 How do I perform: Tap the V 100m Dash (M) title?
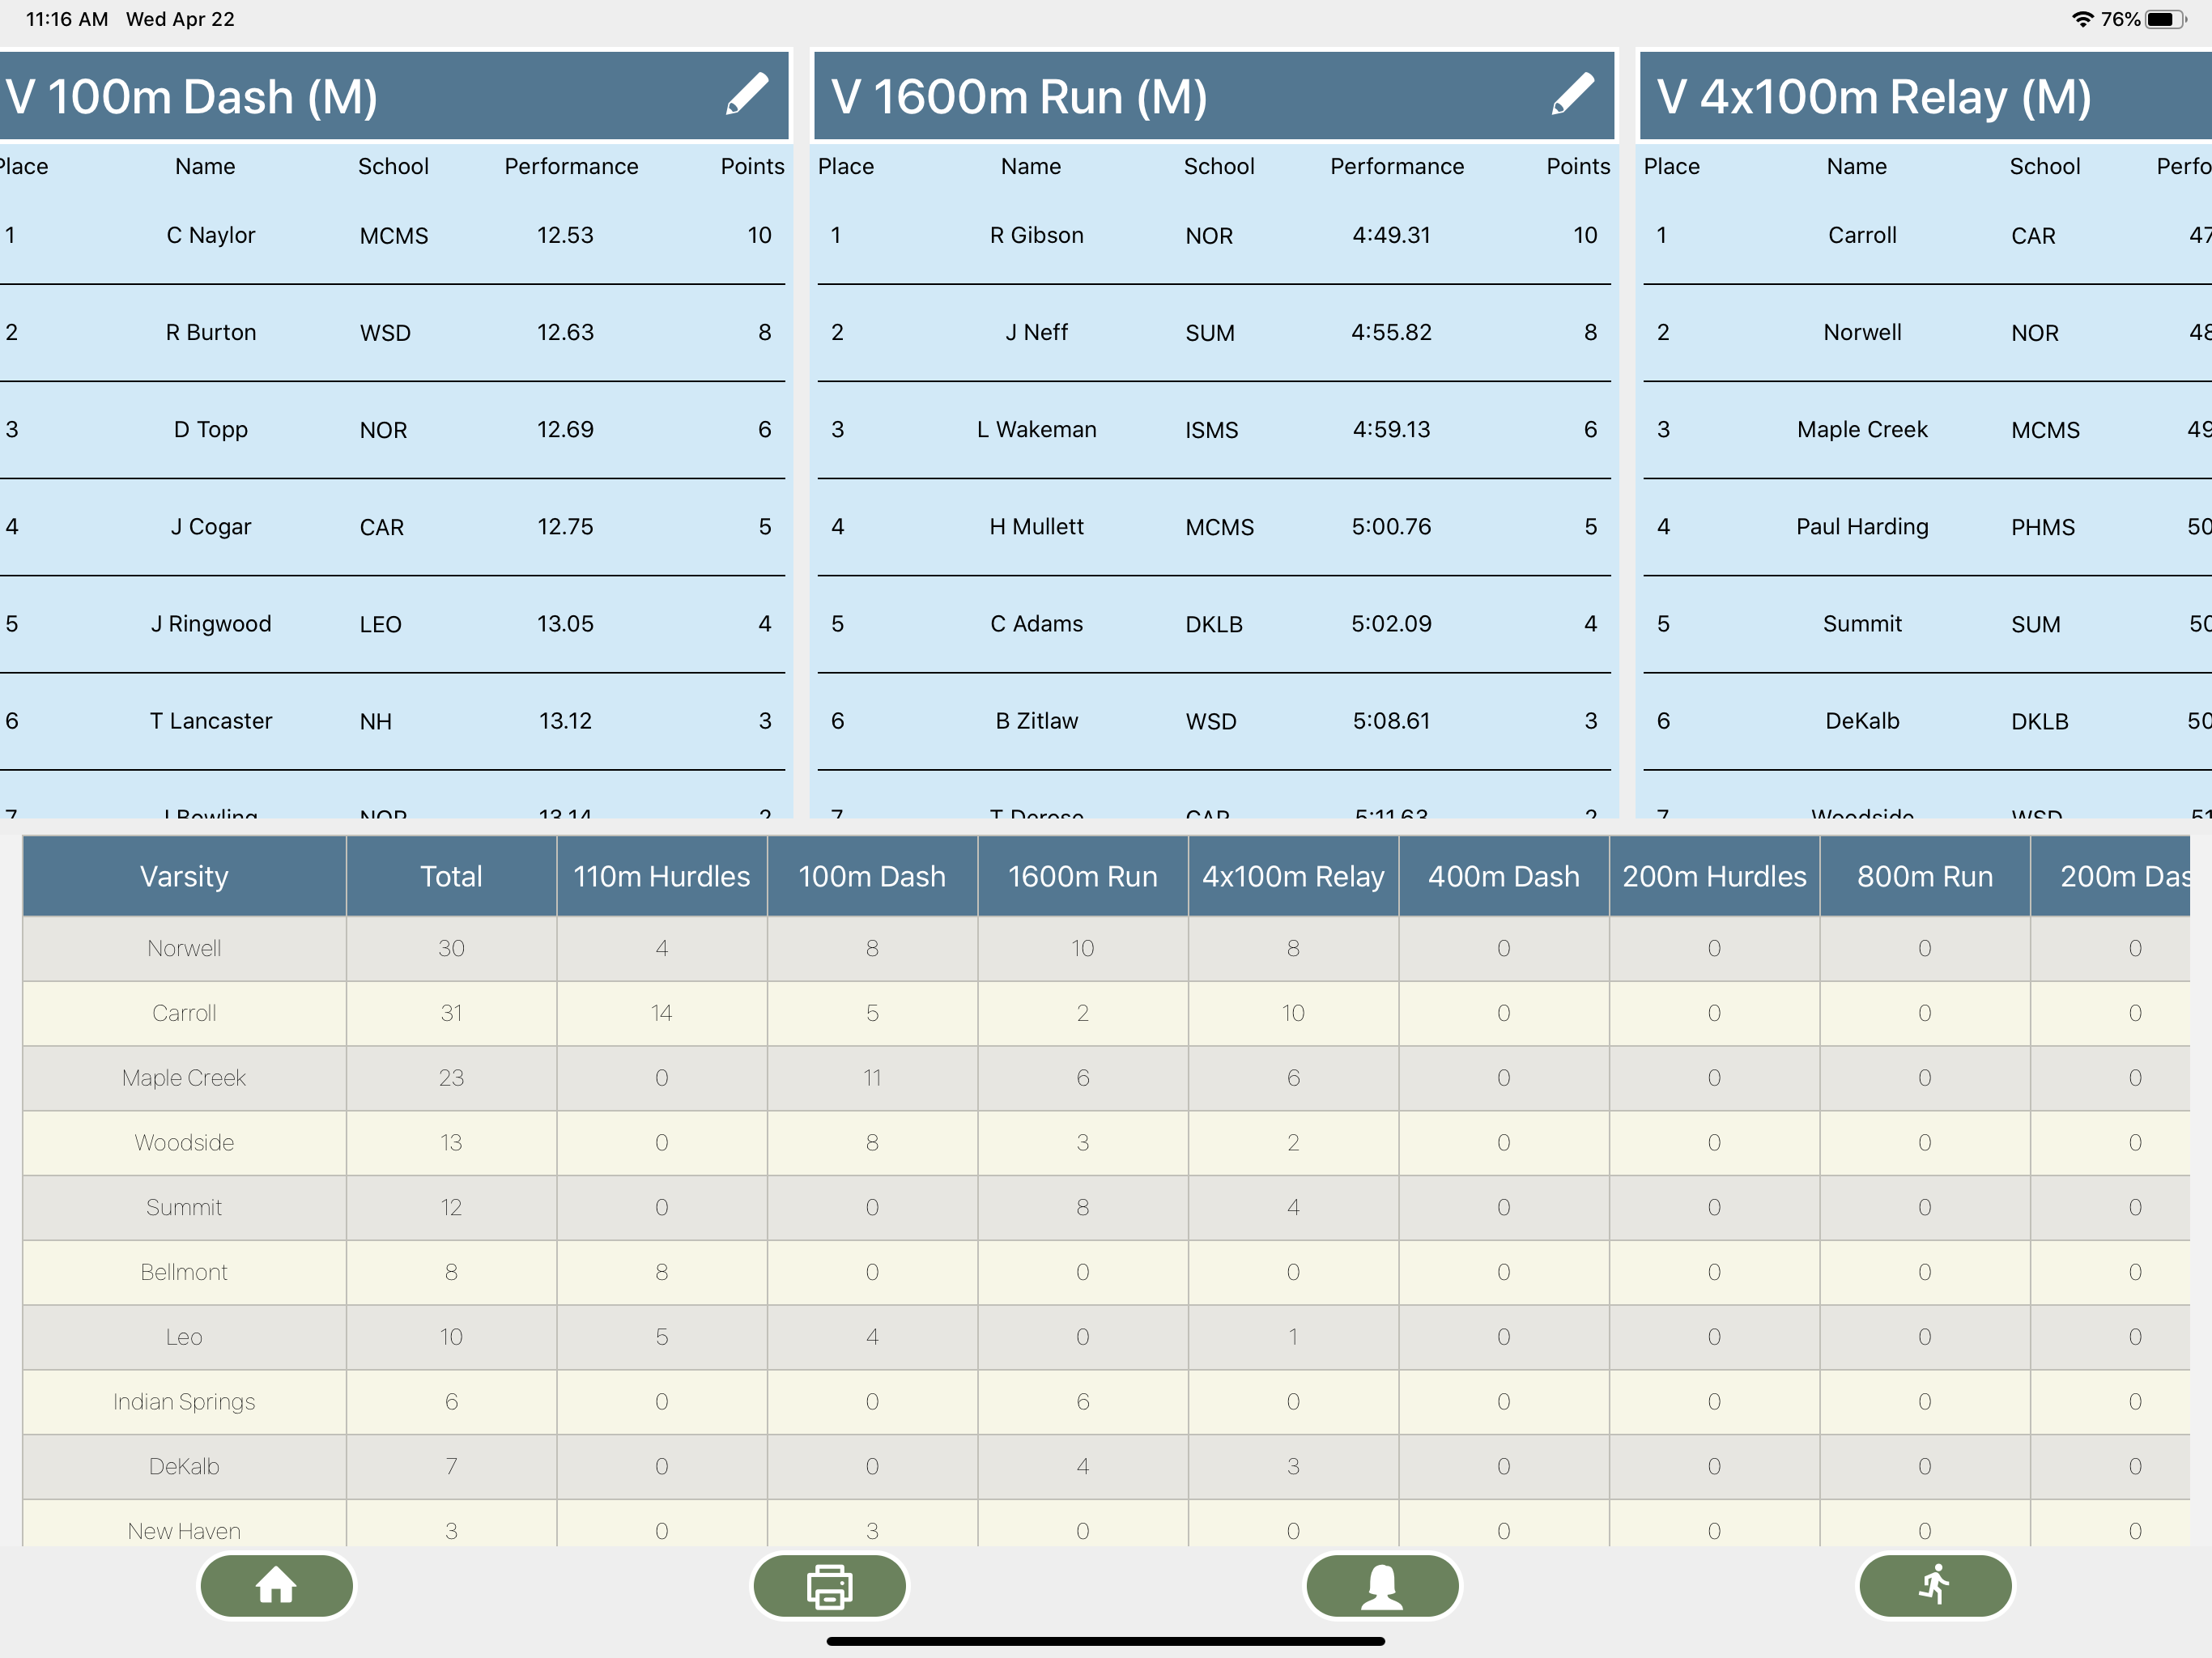191,97
